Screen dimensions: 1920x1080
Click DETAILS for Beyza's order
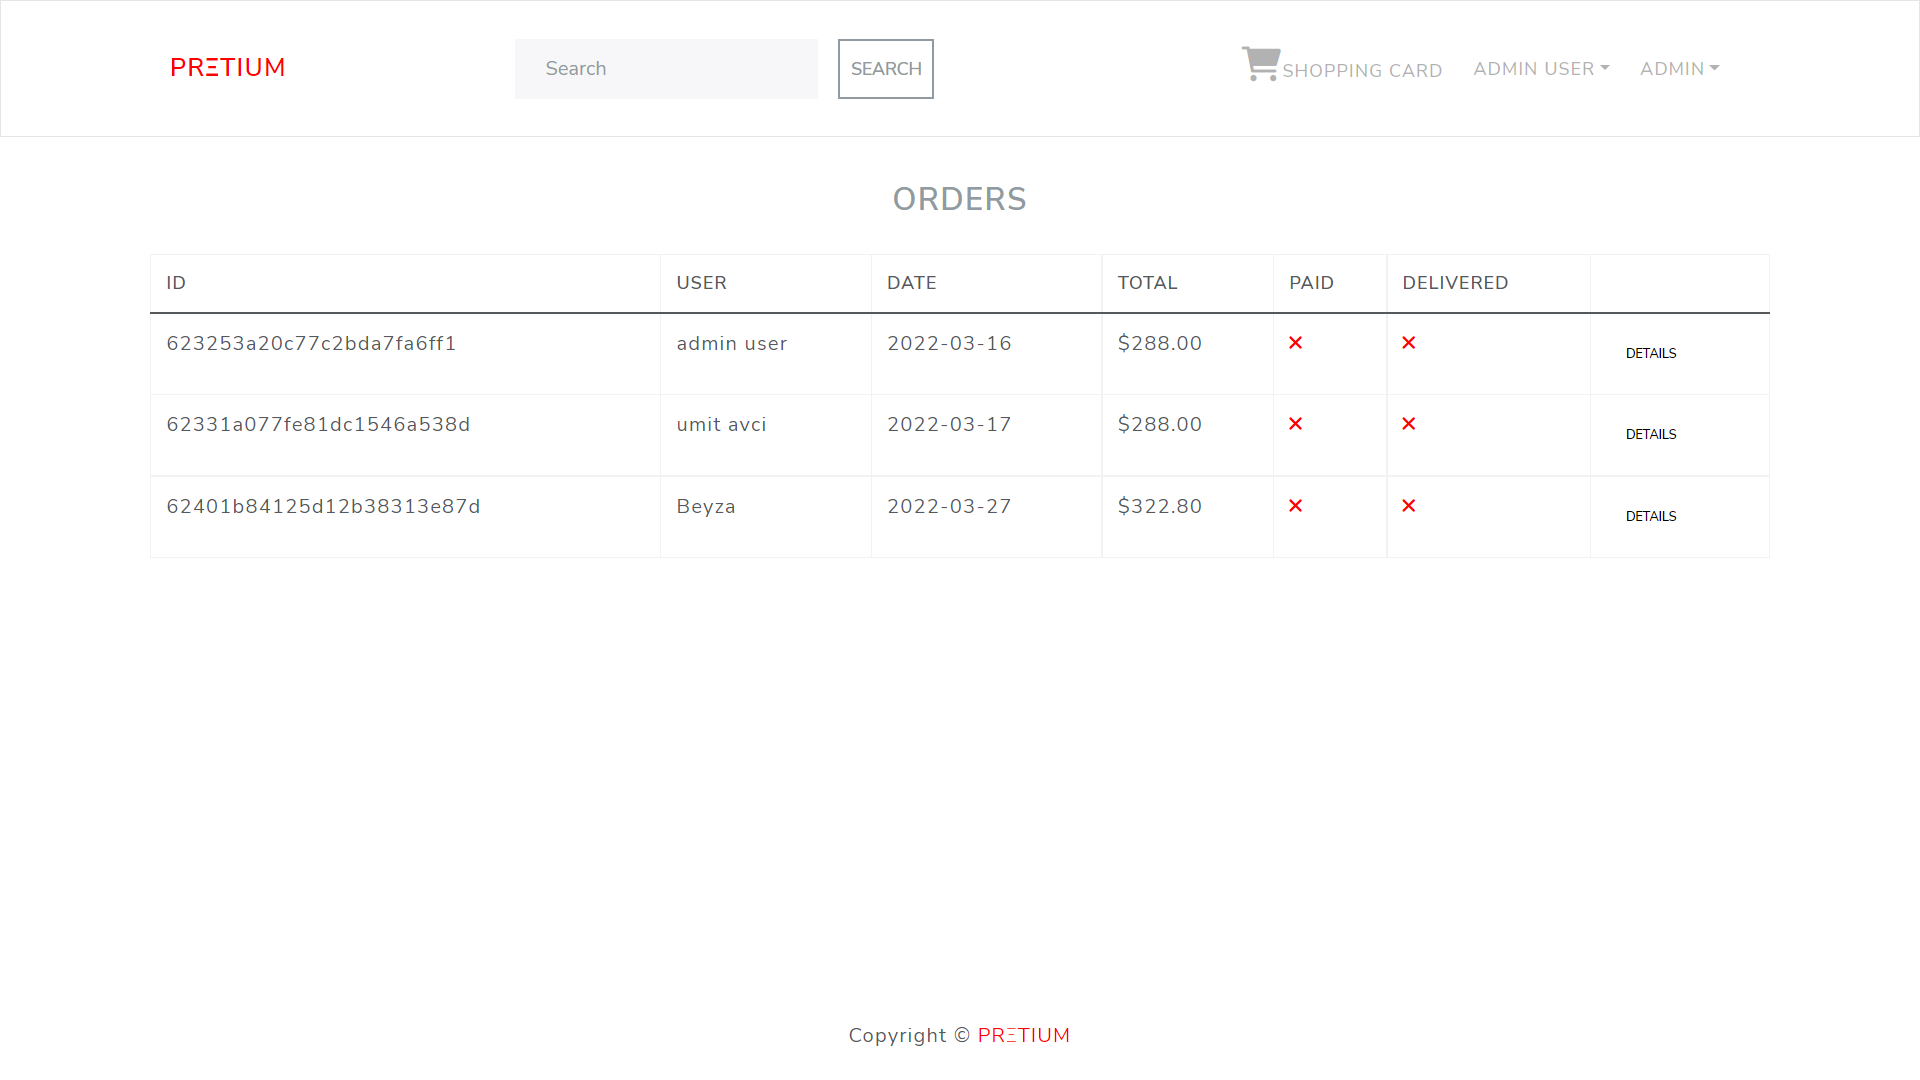(x=1651, y=516)
